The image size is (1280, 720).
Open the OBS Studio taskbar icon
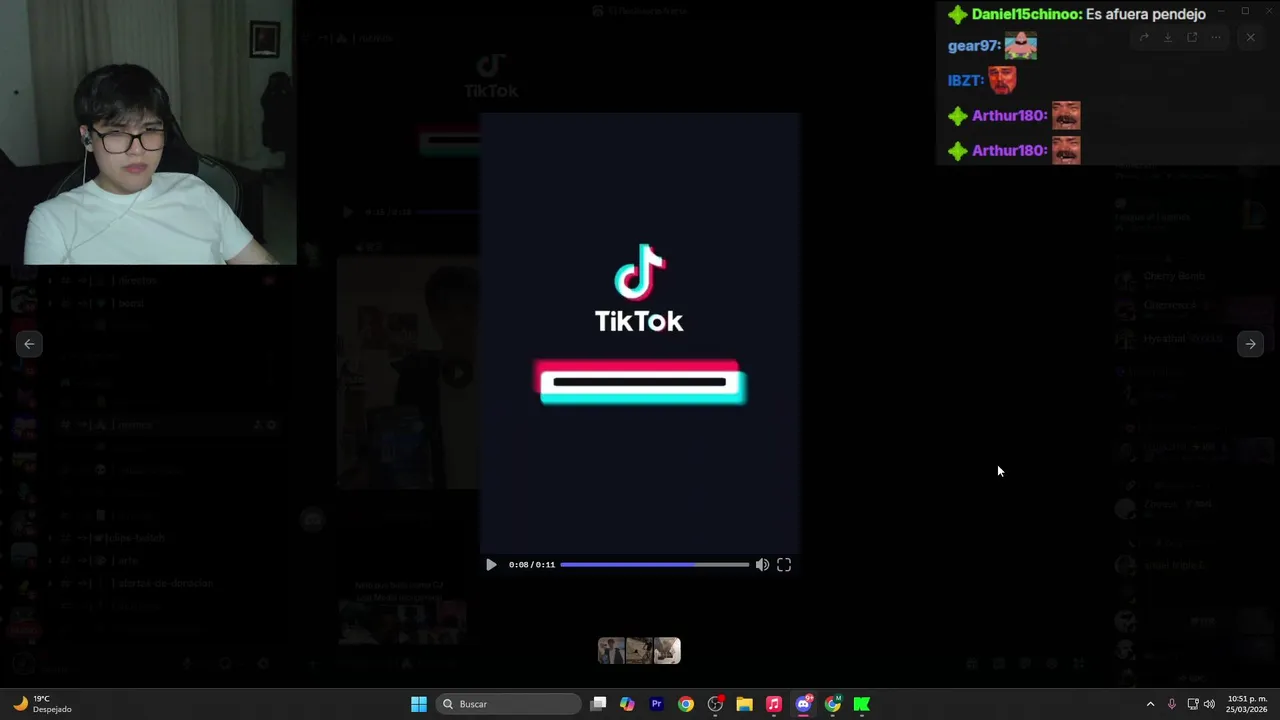[715, 704]
